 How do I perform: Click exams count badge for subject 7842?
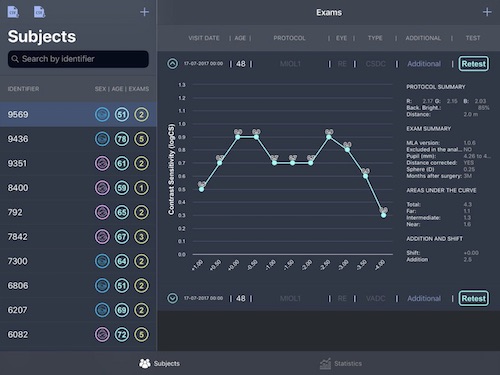[141, 237]
